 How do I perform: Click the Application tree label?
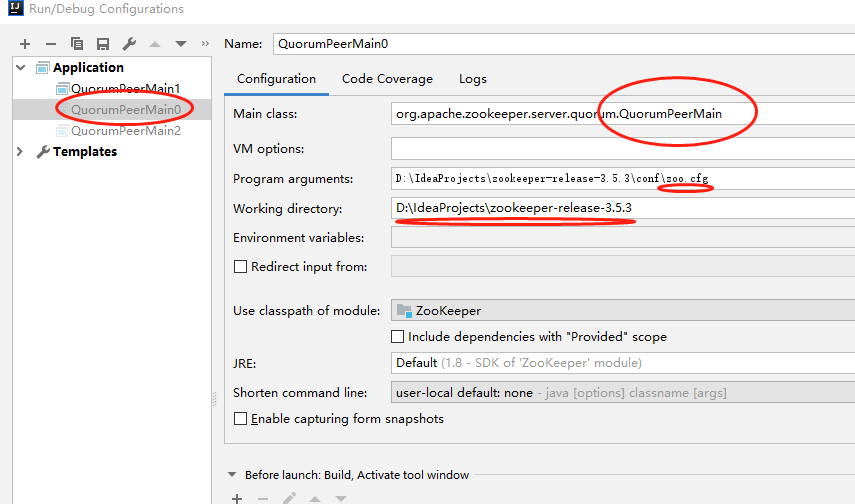pos(88,68)
